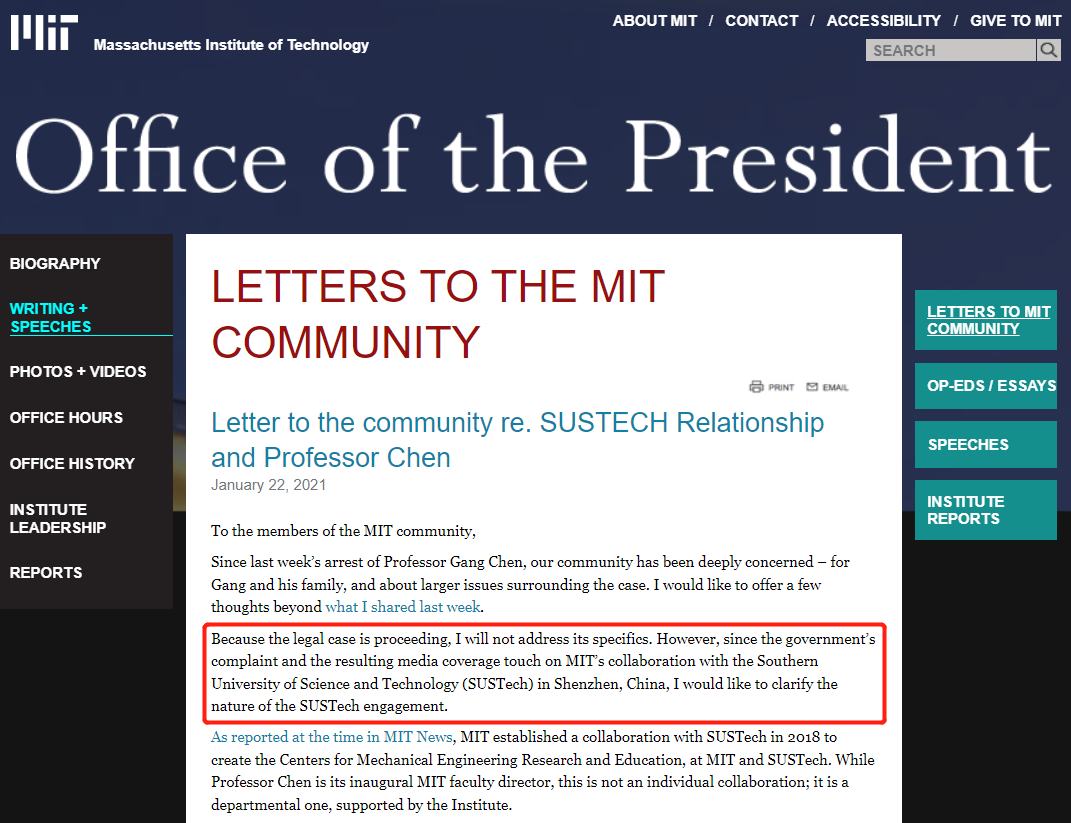The image size is (1071, 823).
Task: Follow 'what I shared last week' link
Action: pos(403,607)
